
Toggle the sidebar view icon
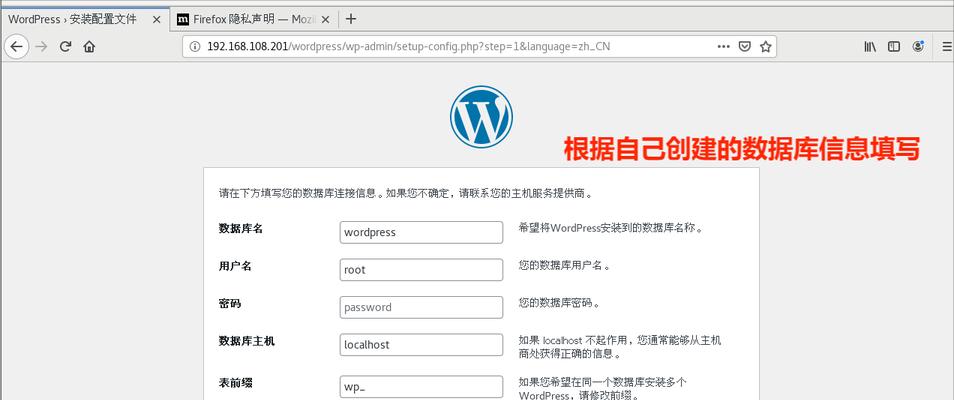894,46
